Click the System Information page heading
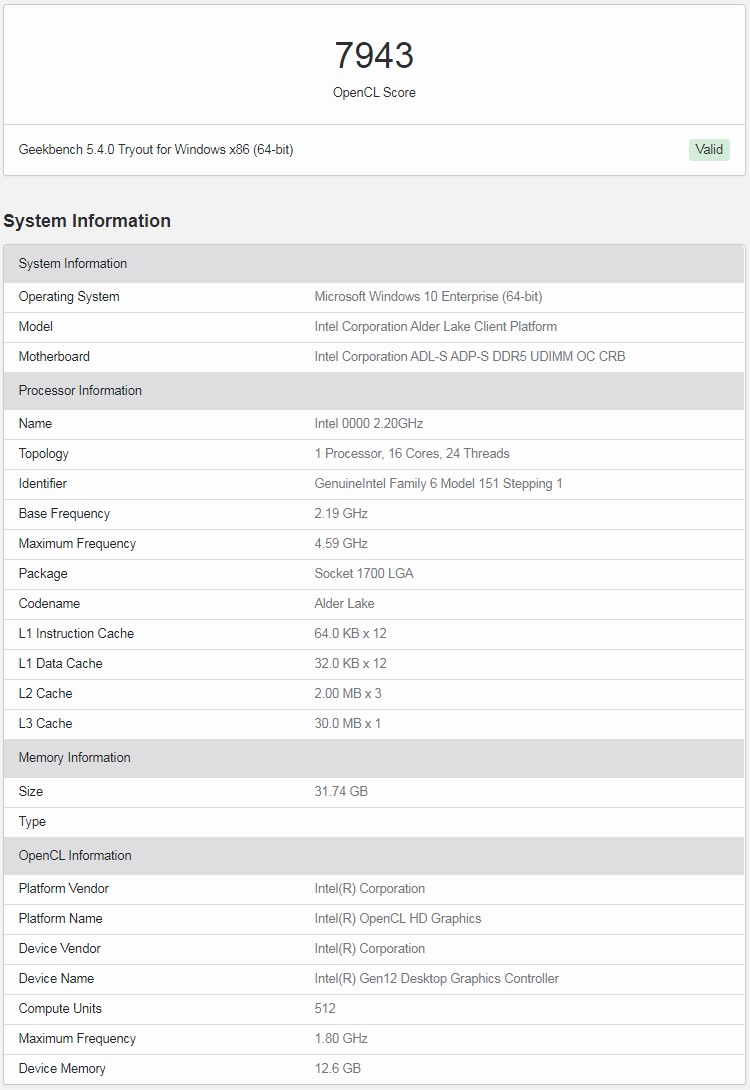 (x=87, y=221)
